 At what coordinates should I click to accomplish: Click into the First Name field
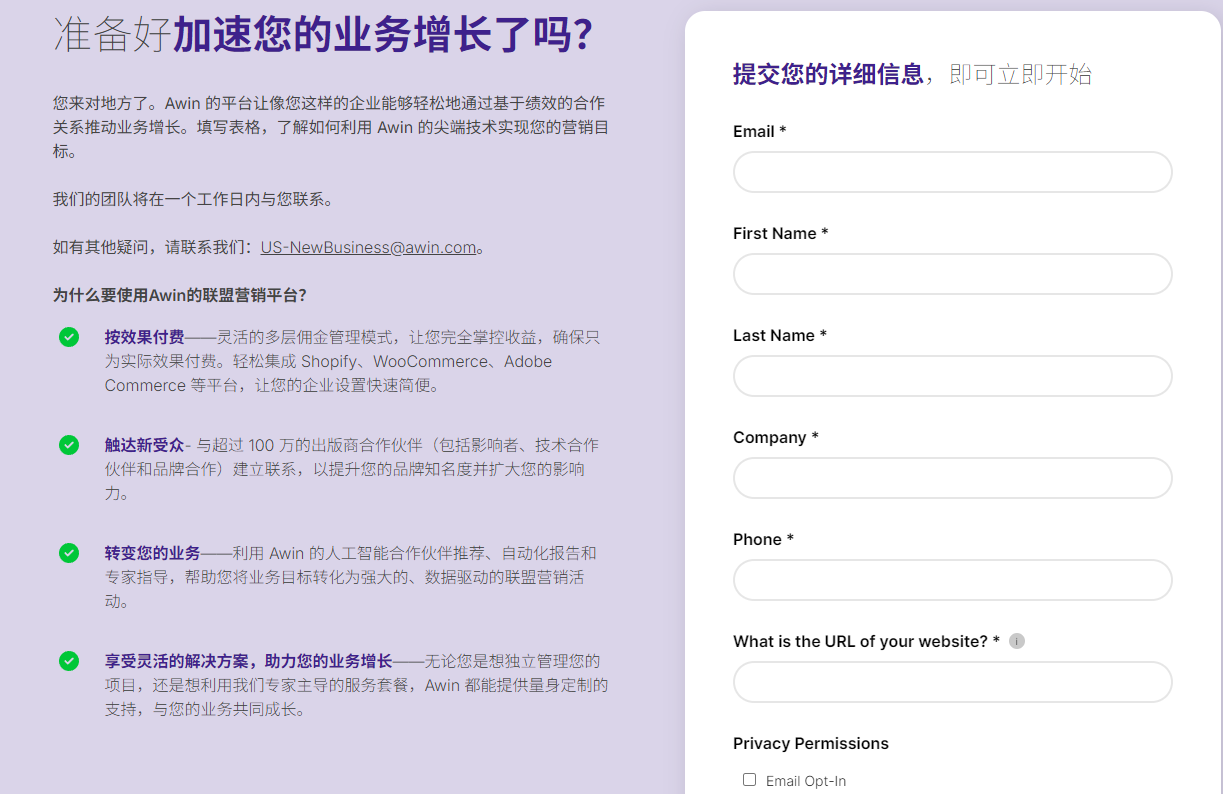952,274
